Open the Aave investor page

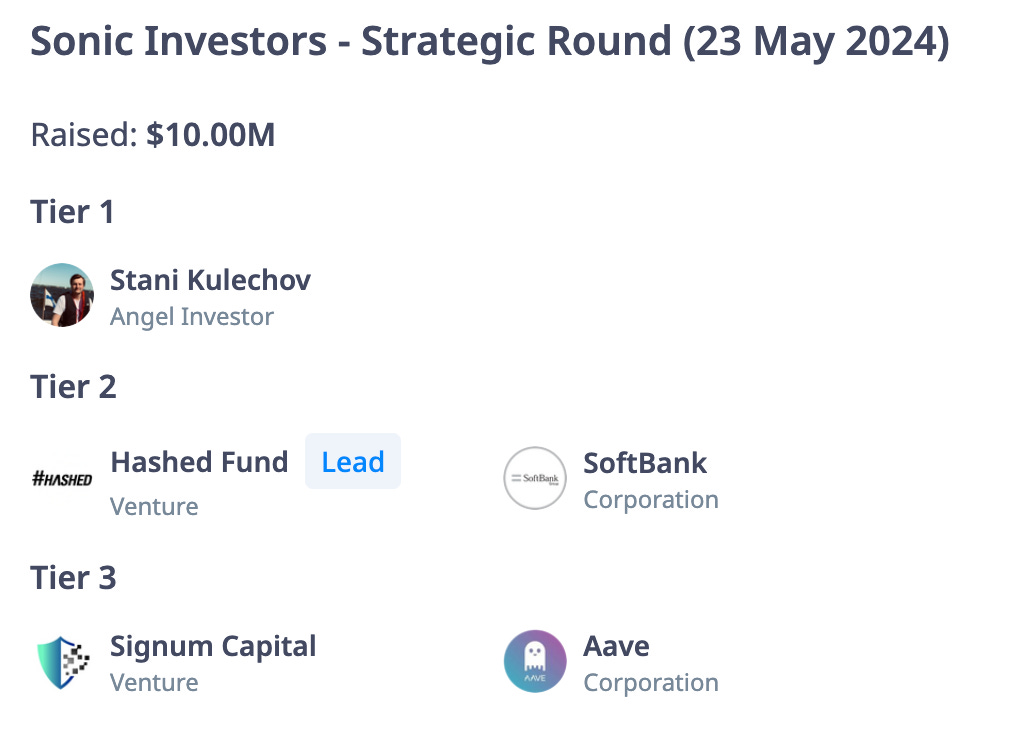(616, 646)
